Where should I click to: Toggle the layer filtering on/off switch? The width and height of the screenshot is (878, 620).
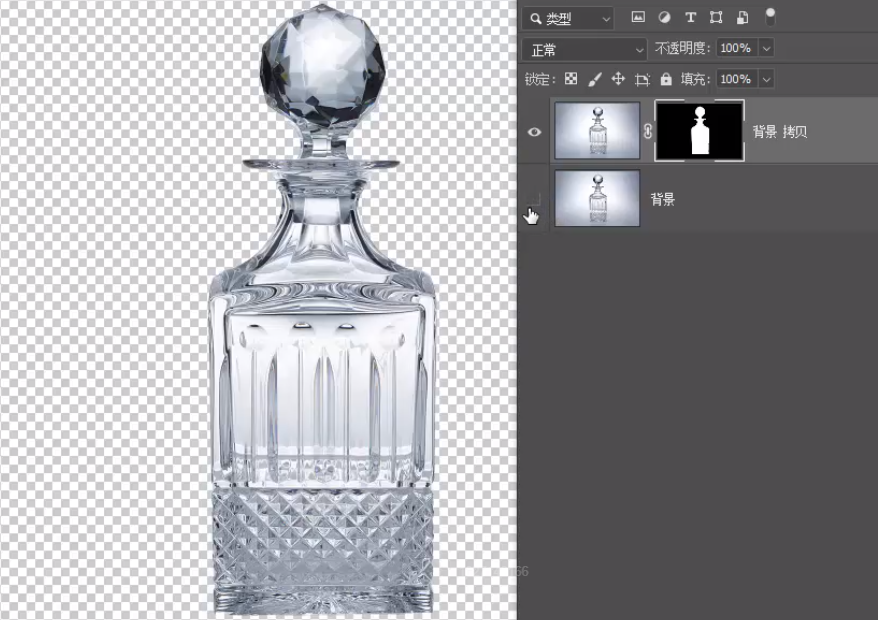[x=770, y=16]
